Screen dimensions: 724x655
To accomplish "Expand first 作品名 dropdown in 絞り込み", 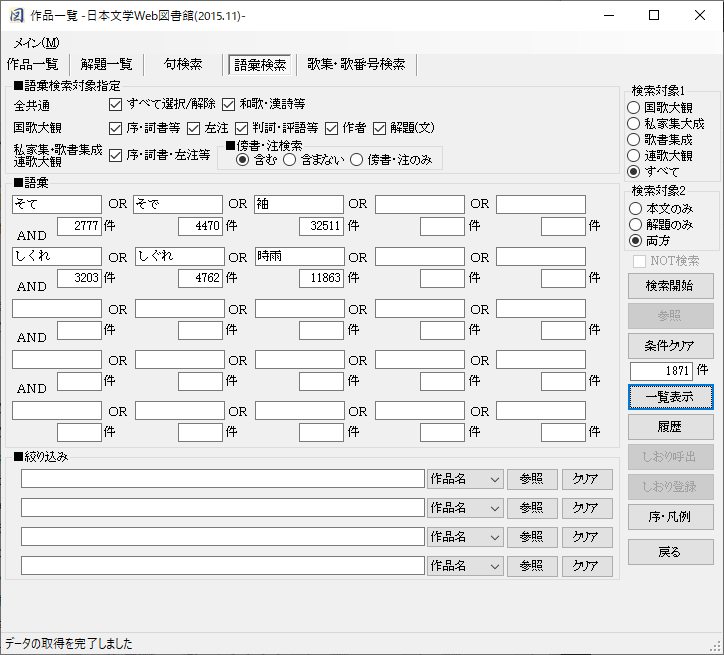I will [465, 479].
